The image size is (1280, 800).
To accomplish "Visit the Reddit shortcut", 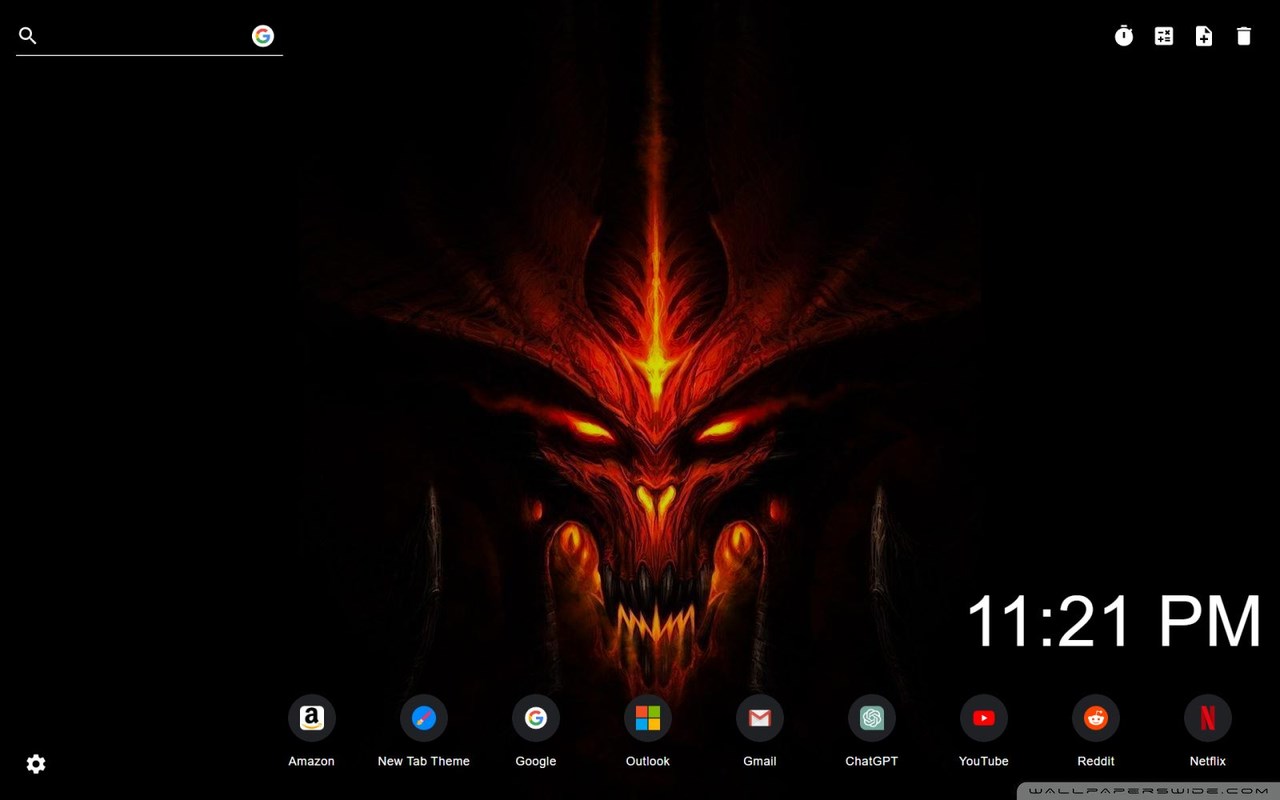I will pos(1096,718).
